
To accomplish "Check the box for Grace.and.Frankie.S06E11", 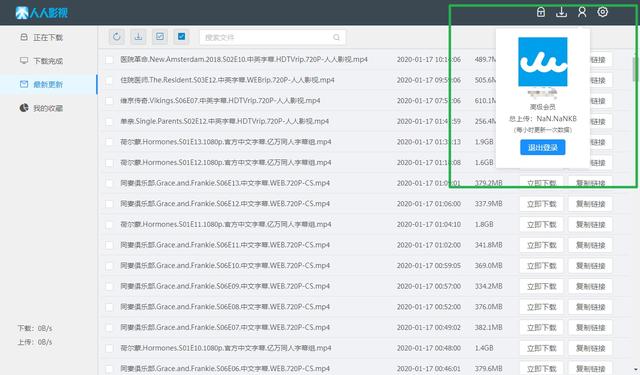I will point(109,245).
